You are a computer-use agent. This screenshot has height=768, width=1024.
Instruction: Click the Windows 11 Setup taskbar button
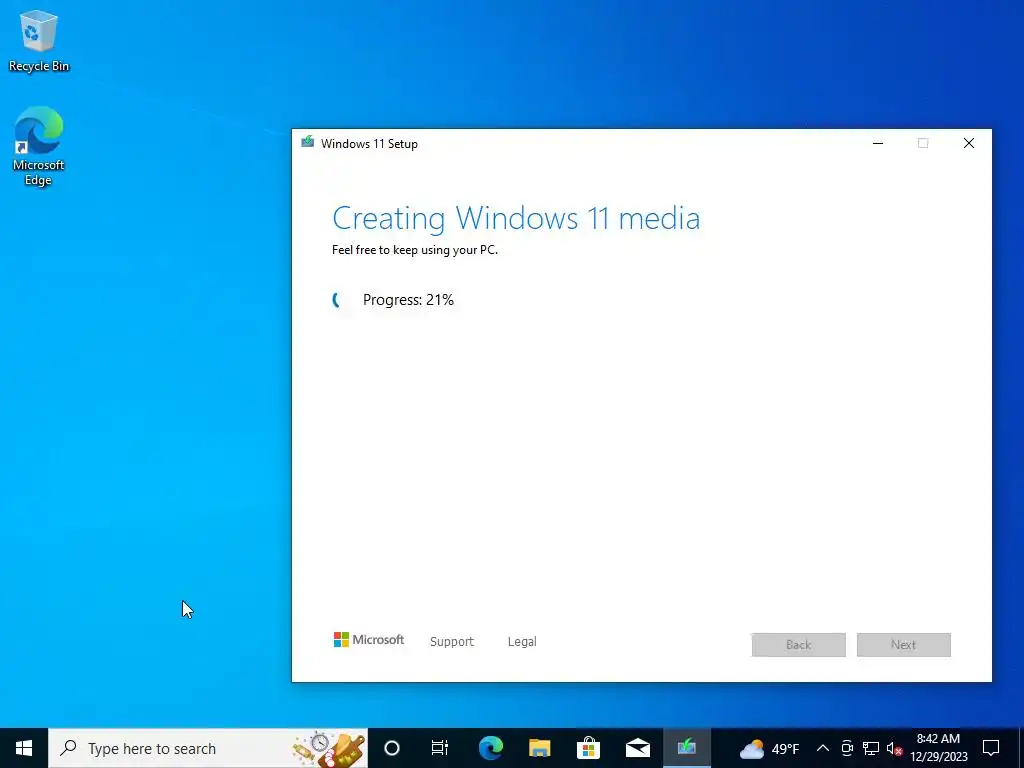point(686,748)
